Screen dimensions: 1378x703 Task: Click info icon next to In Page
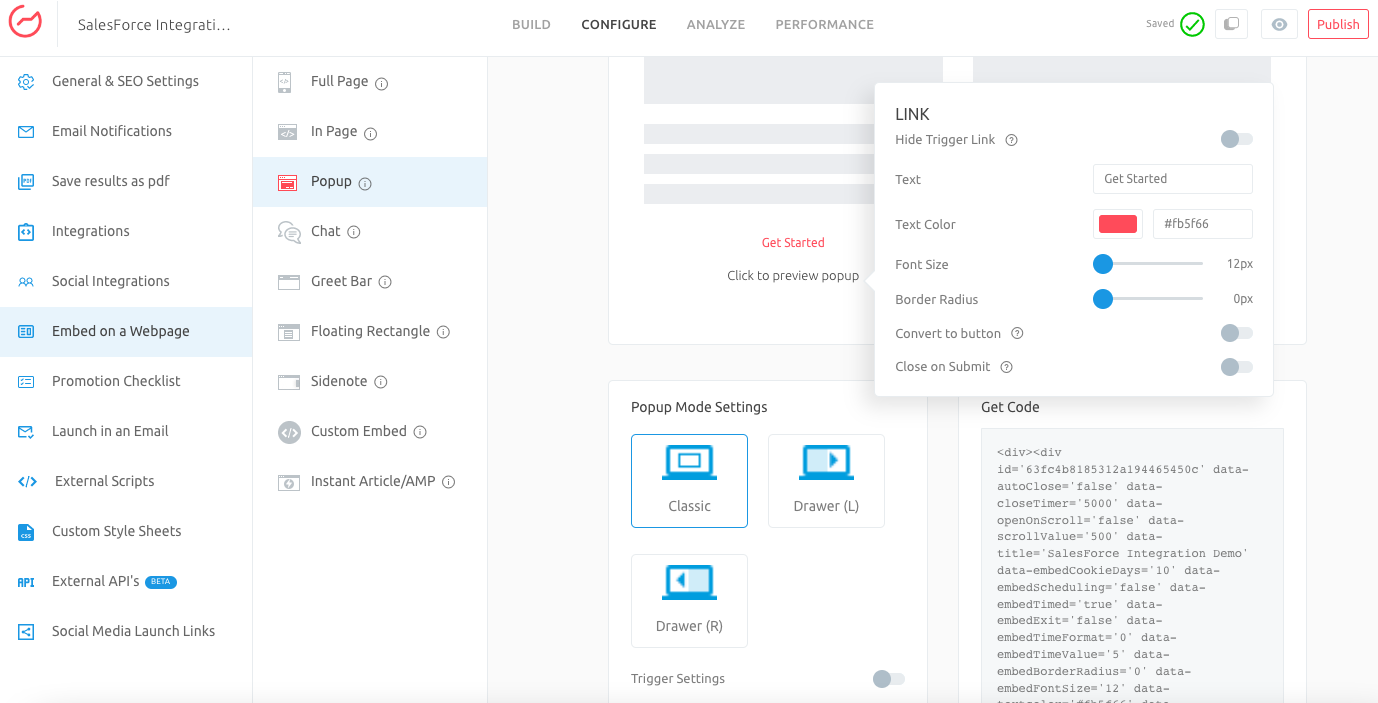click(x=370, y=133)
